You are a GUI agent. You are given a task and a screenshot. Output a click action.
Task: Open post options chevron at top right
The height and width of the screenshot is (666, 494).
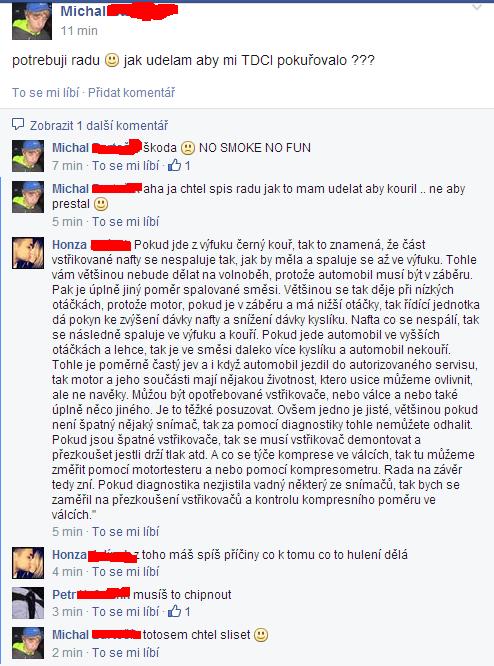pos(477,7)
